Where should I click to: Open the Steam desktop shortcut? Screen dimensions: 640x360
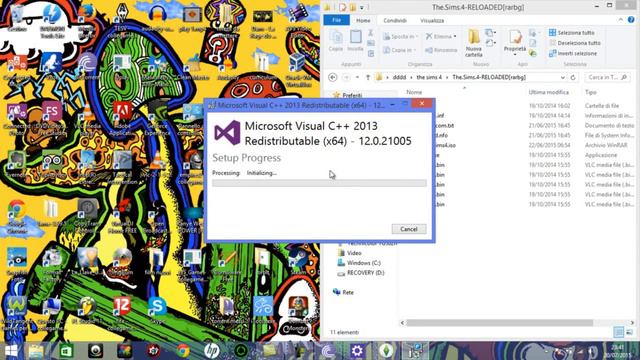click(298, 261)
